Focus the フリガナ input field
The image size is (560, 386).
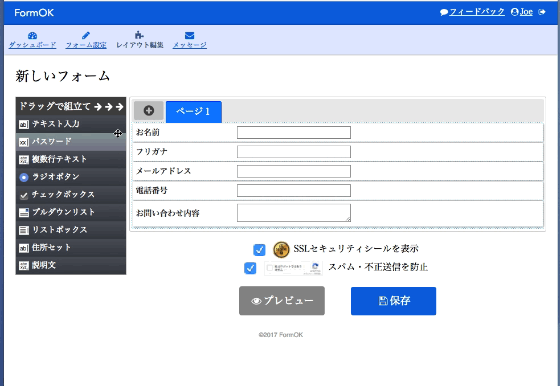[294, 152]
